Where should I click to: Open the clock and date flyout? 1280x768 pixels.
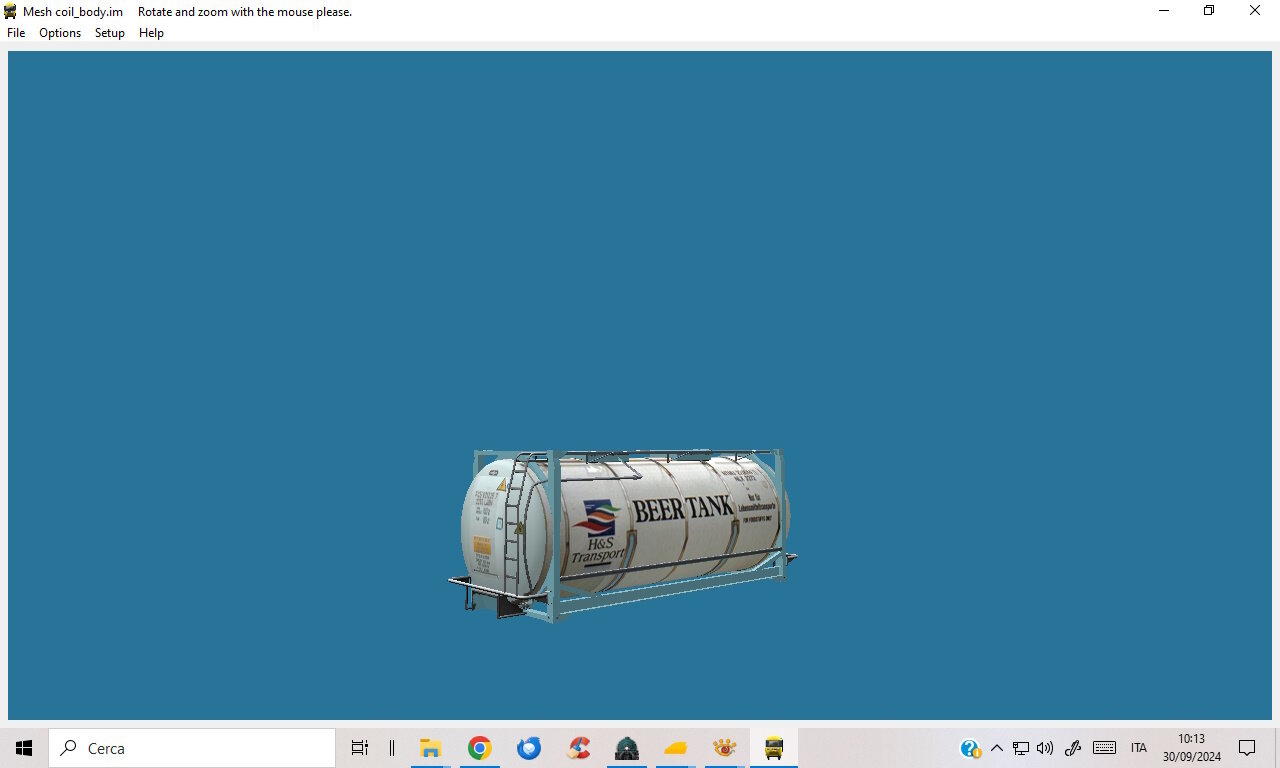[1191, 748]
